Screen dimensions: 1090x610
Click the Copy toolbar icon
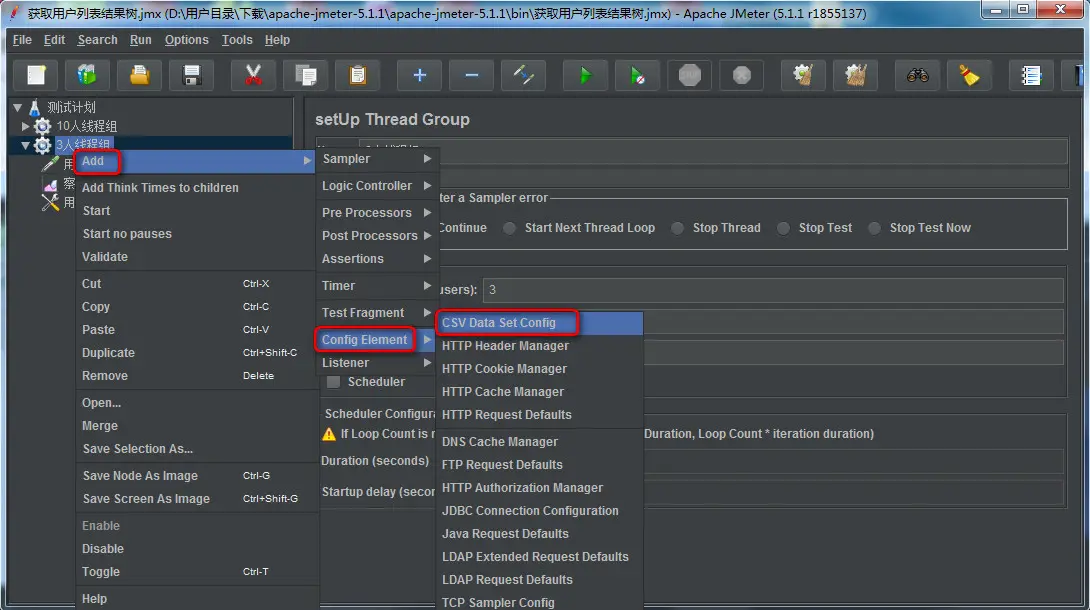[x=305, y=75]
